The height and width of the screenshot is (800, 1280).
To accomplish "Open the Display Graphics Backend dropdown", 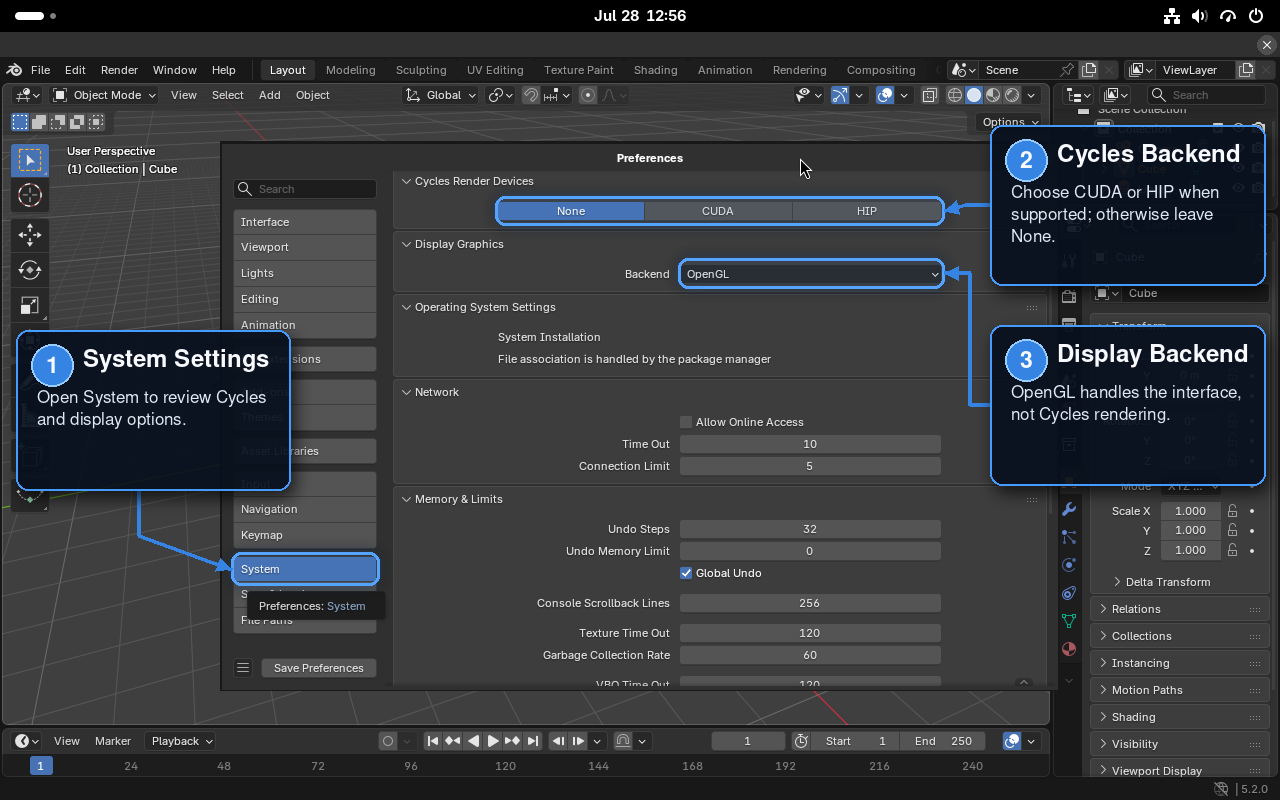I will tap(811, 274).
